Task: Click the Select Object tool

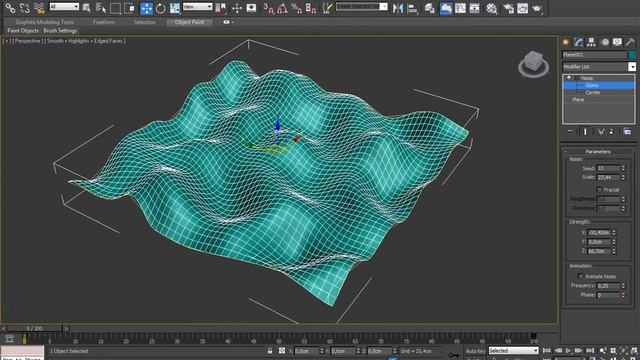Action: coord(87,8)
